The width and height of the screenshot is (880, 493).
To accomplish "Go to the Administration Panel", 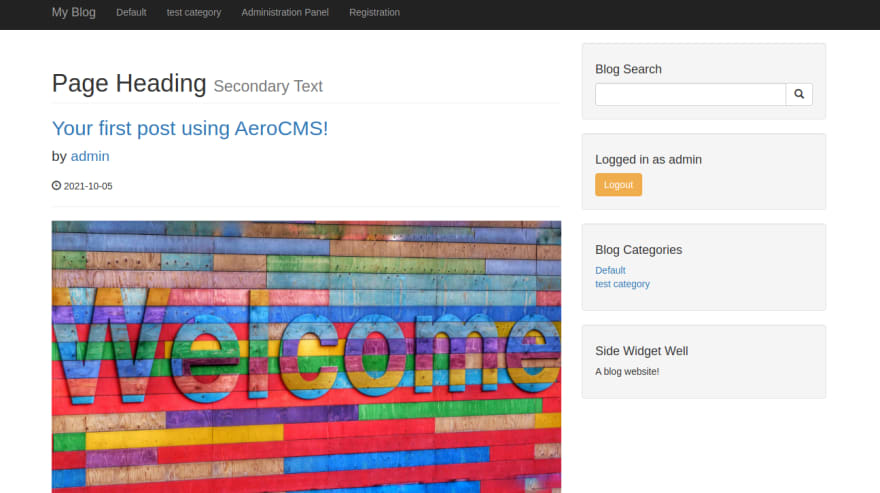I will pyautogui.click(x=285, y=12).
